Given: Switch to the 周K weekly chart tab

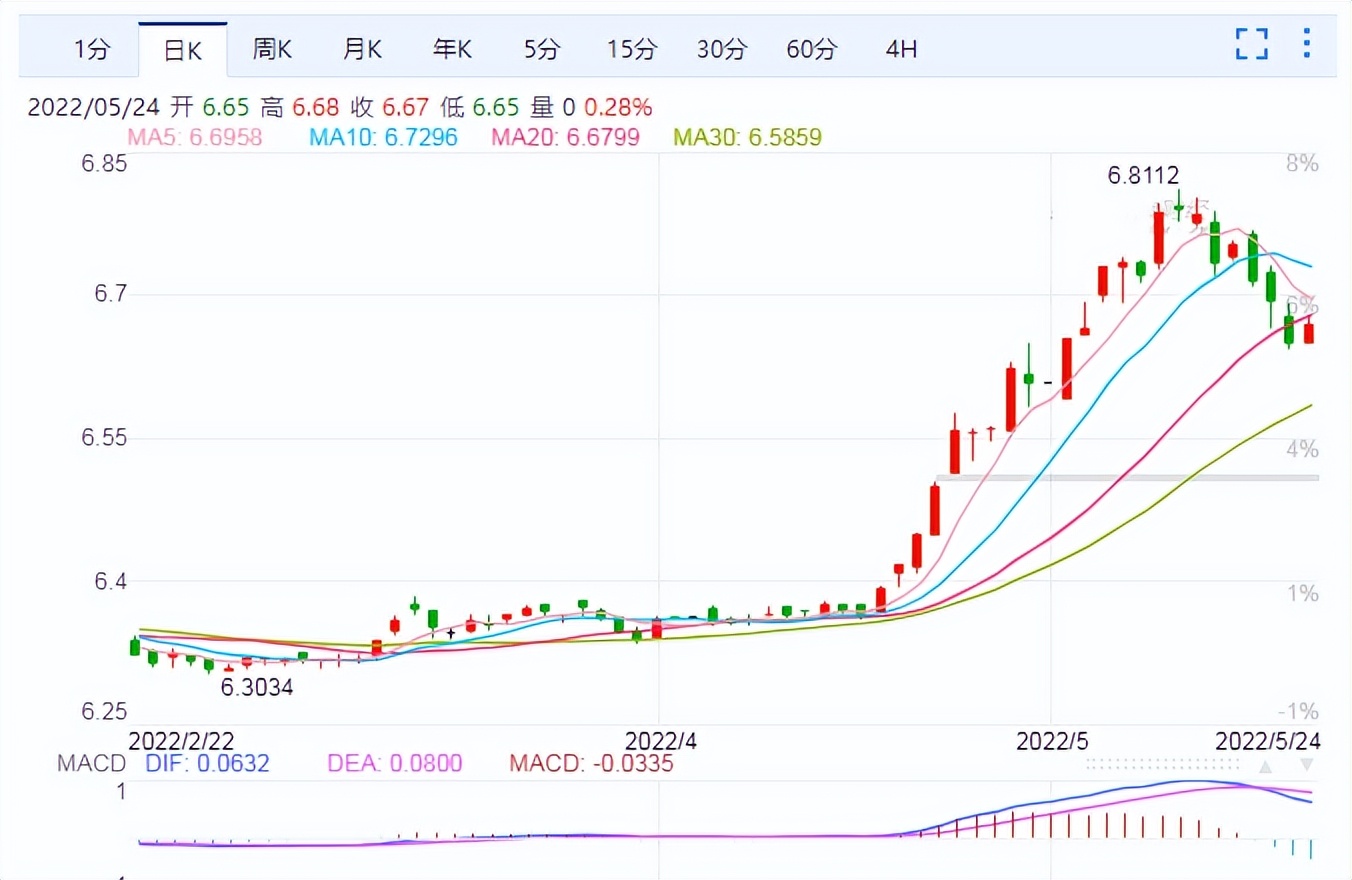Looking at the screenshot, I should coord(271,48).
